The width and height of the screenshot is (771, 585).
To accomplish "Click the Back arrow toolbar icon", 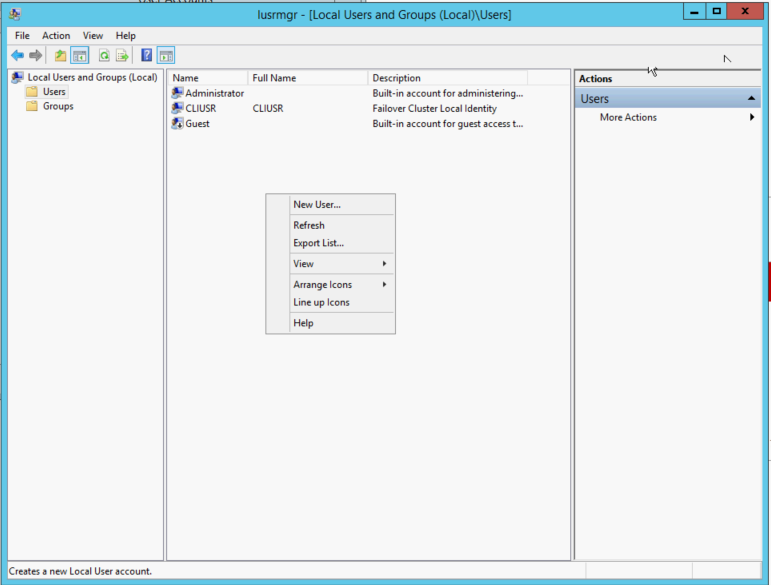I will click(x=17, y=56).
